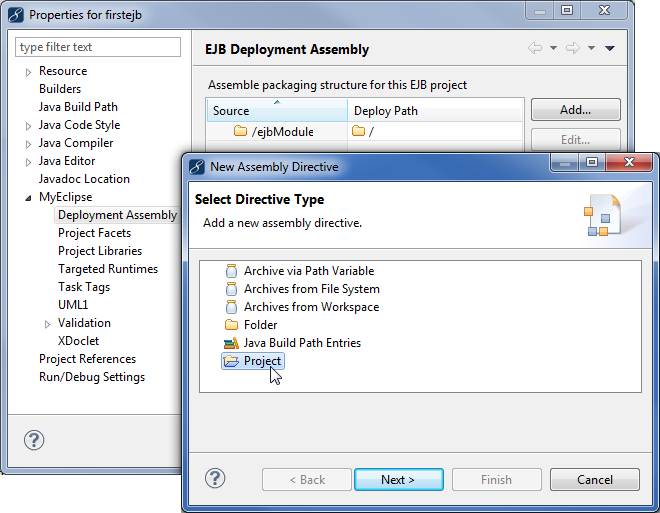Select the Resource label in the tree

(63, 71)
